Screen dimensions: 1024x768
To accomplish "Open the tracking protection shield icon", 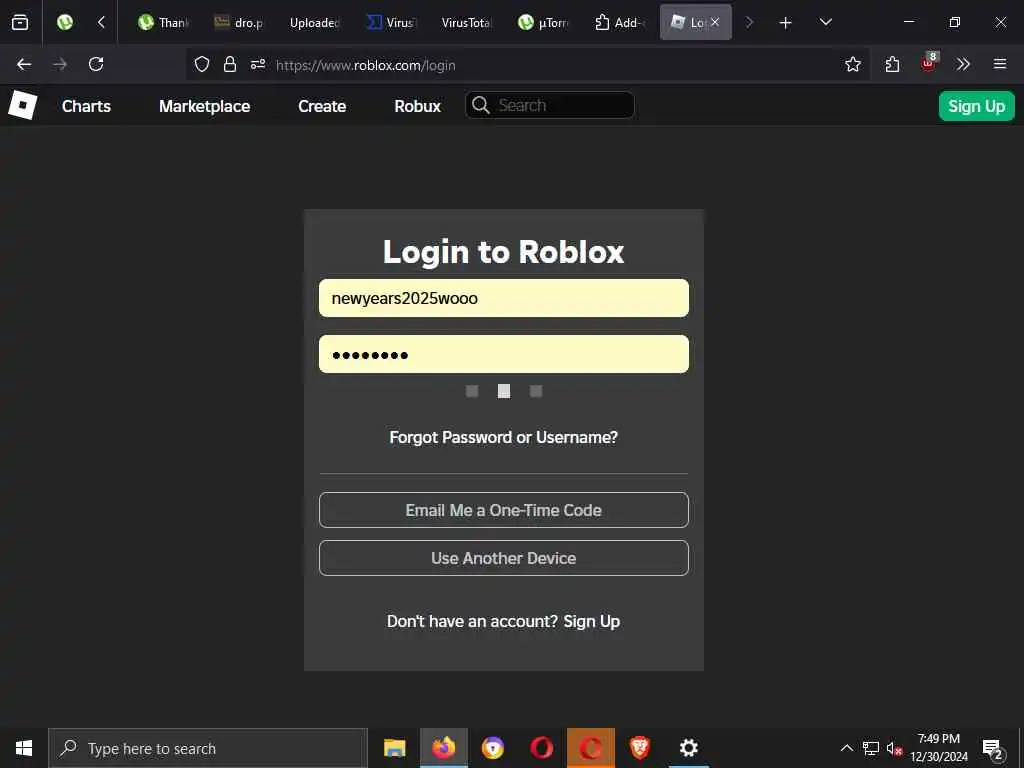I will (x=202, y=64).
